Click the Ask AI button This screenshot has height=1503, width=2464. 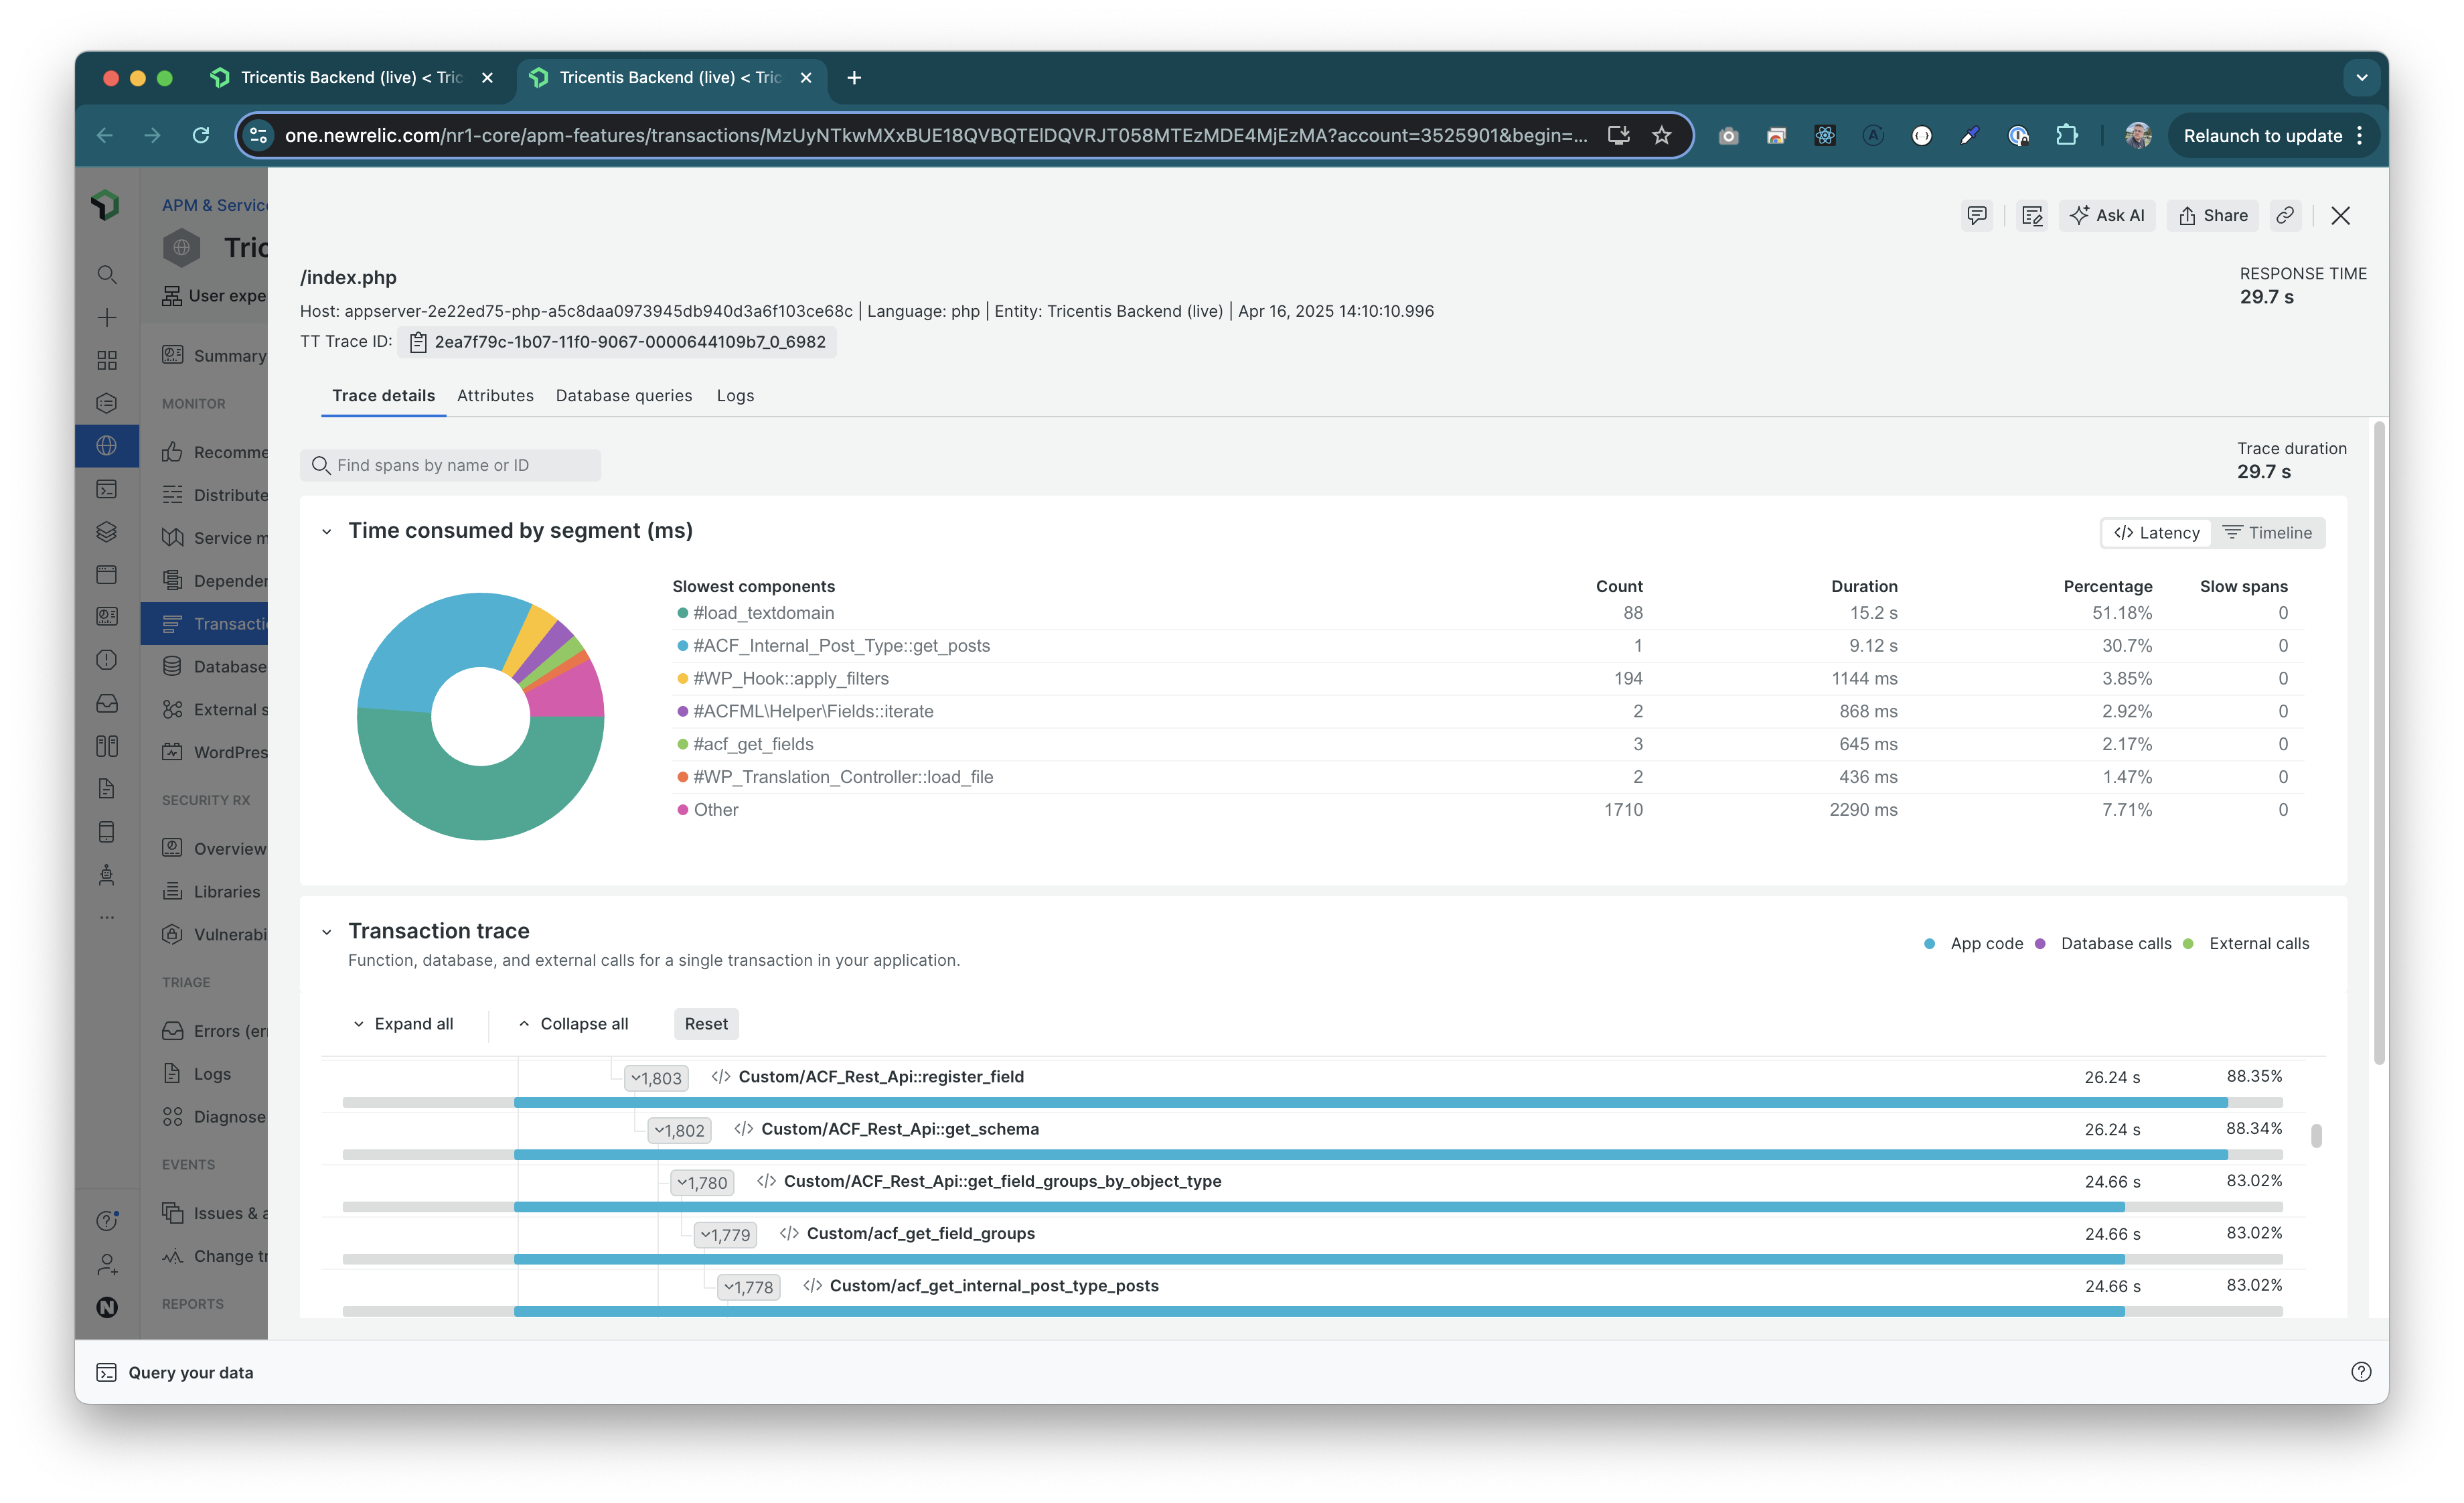coord(2107,215)
